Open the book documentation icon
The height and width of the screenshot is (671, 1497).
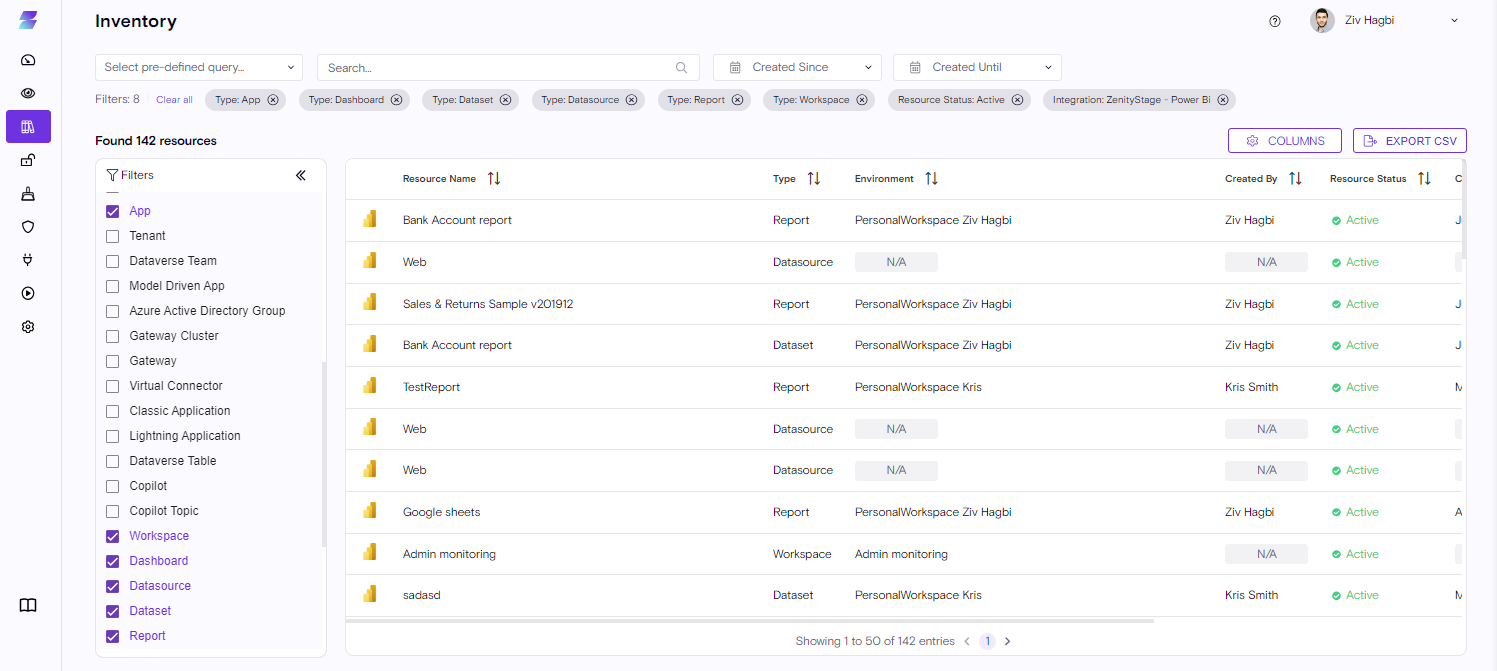28,605
